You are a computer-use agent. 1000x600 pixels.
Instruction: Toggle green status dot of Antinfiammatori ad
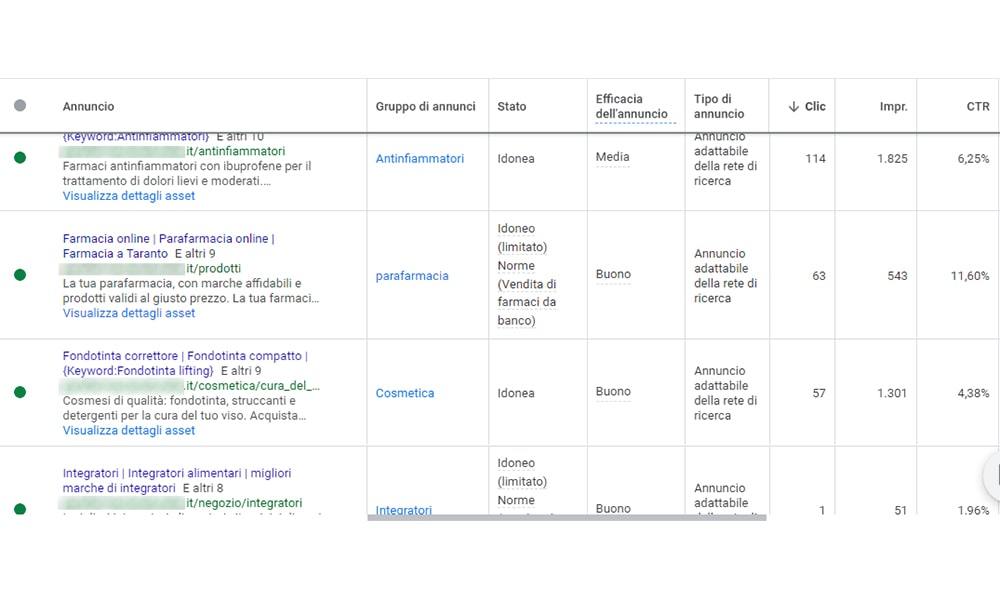point(20,157)
